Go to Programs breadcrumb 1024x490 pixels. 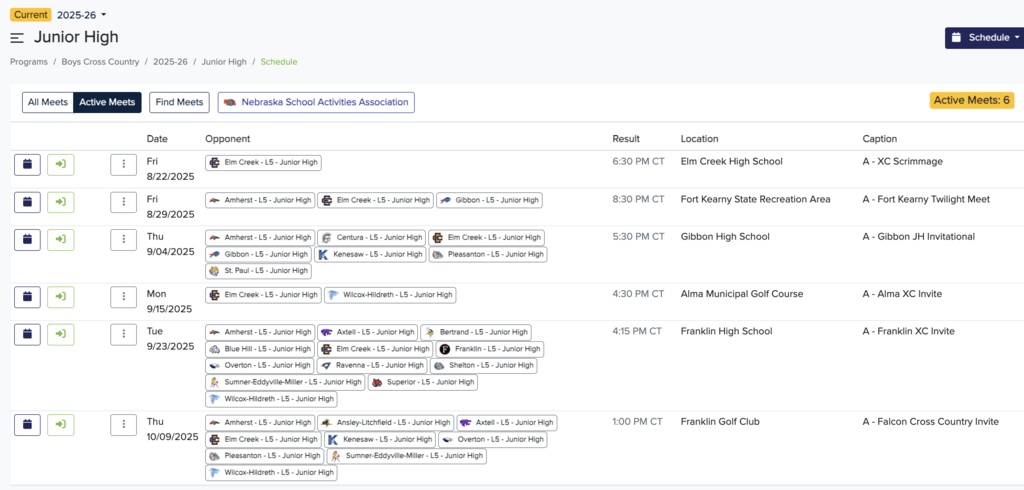pos(29,62)
